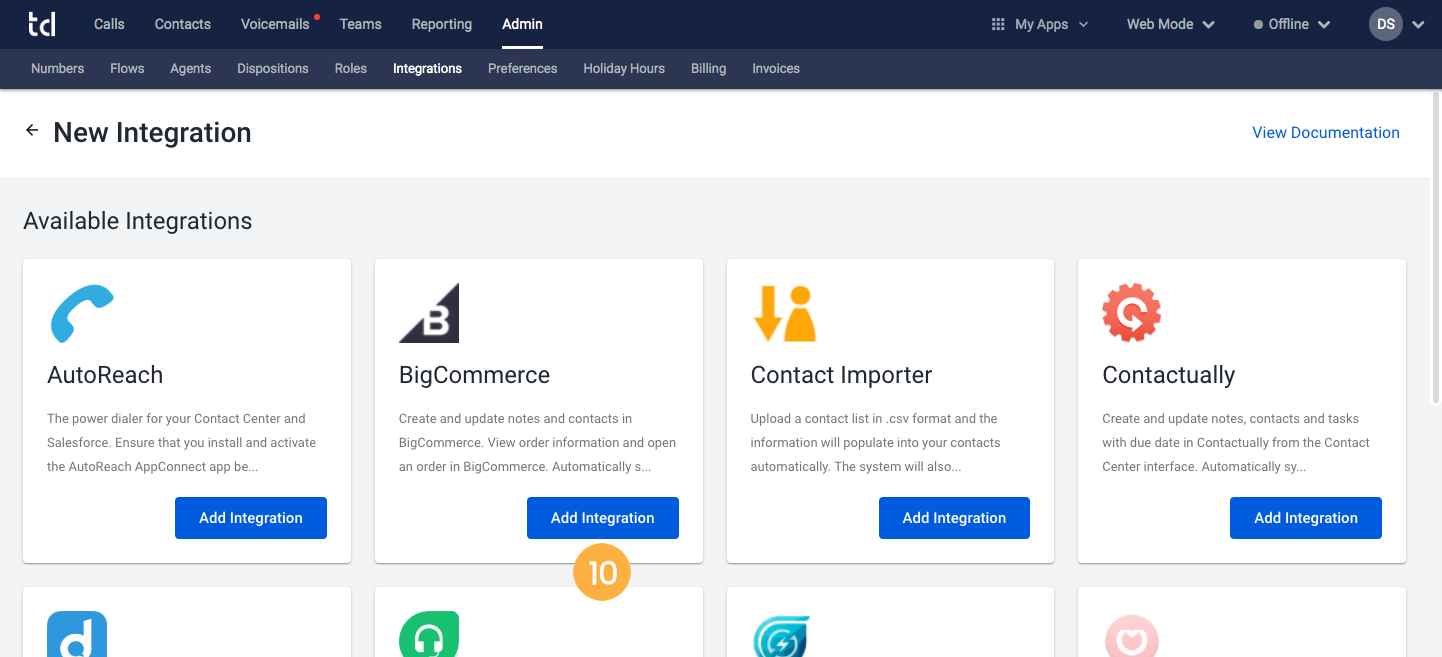Select the Admin tab

tap(522, 24)
